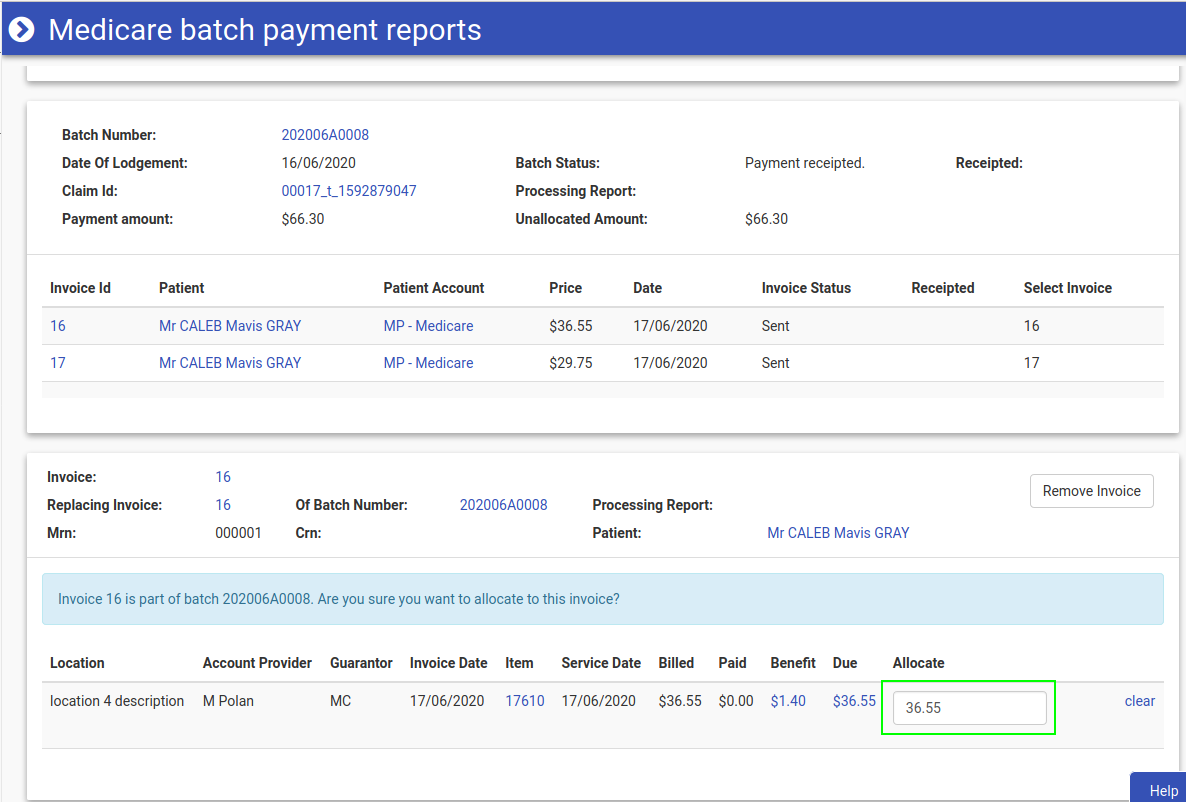Open patient Mr CALEB Mavis GRAY for invoice 16
The height and width of the screenshot is (802, 1186).
pyautogui.click(x=230, y=326)
